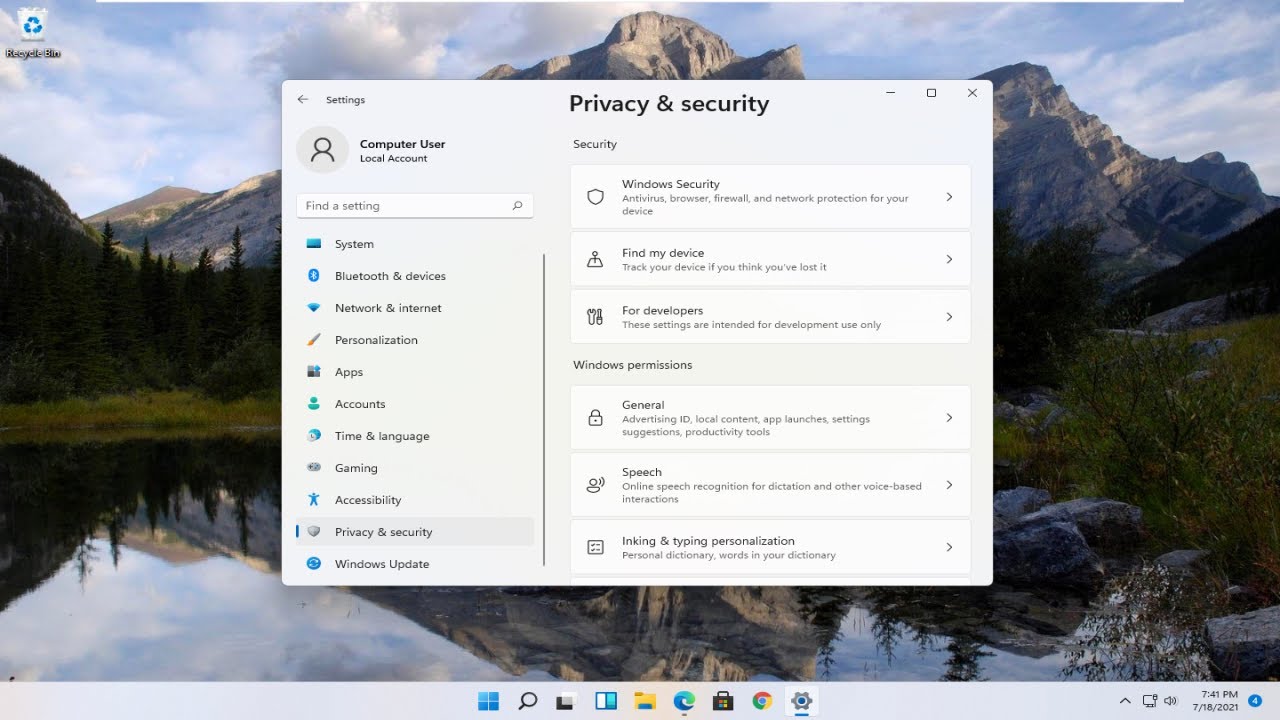Open Bluetooth & devices icon in sidebar
The height and width of the screenshot is (720, 1280).
coord(314,276)
